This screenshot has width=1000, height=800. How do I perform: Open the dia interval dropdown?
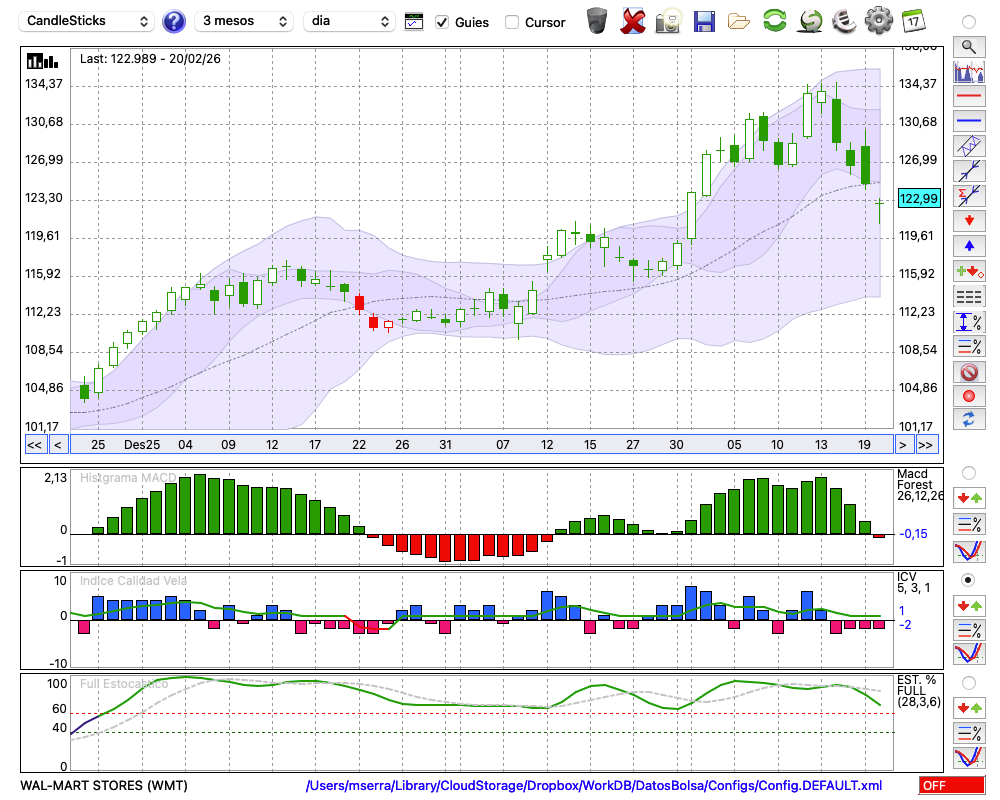349,21
